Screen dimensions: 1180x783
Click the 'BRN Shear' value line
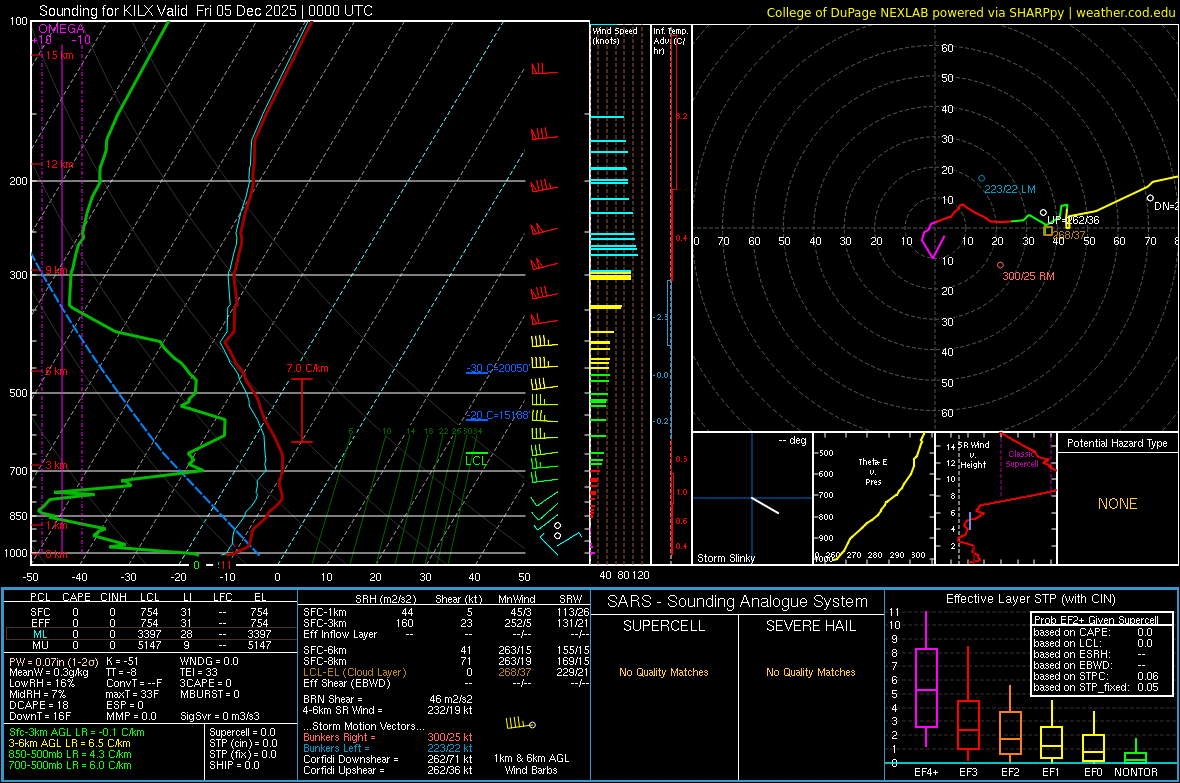(x=388, y=699)
